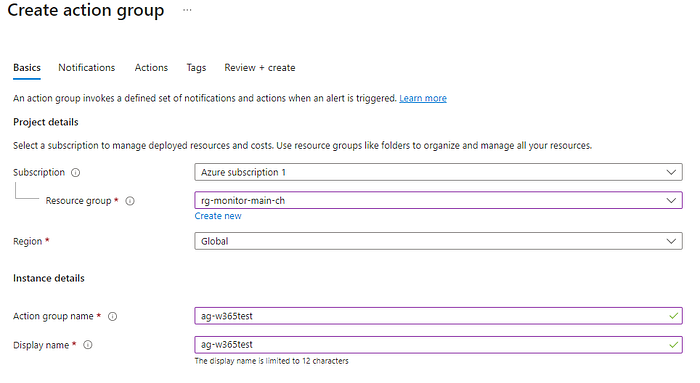Click the green checkmark in Action group name

pyautogui.click(x=673, y=316)
